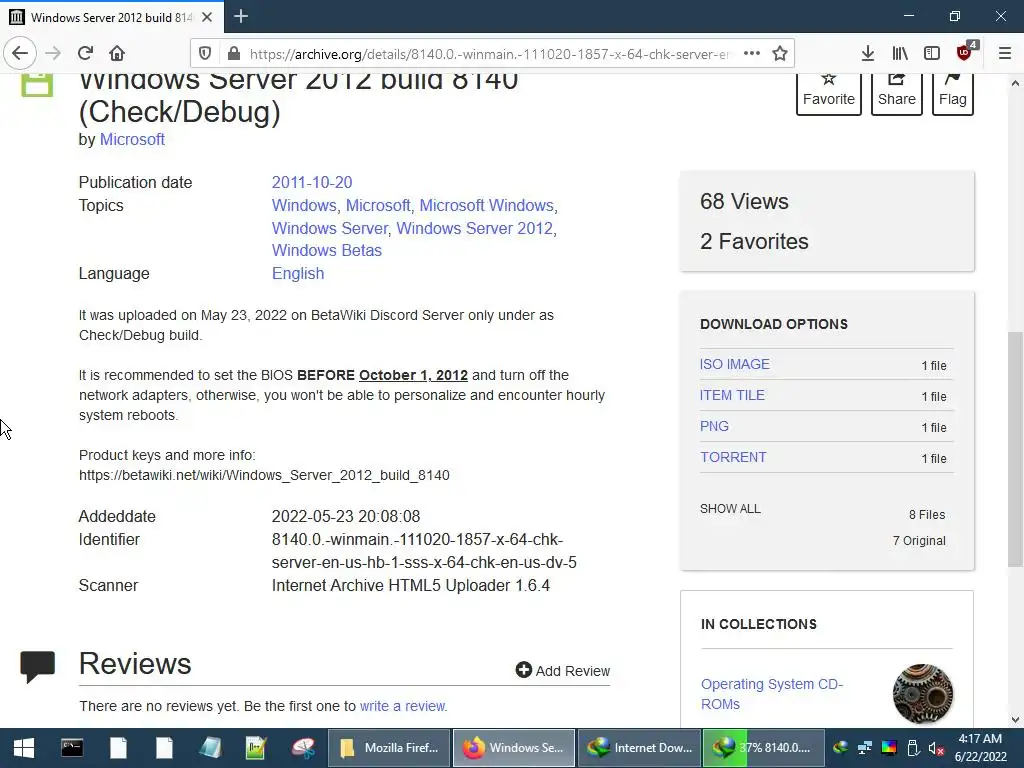Download the ISO IMAGE option

735,364
